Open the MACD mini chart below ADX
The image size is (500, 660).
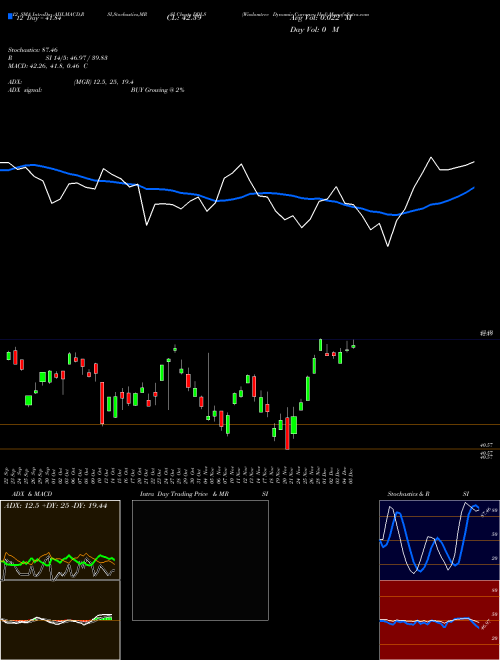point(61,620)
